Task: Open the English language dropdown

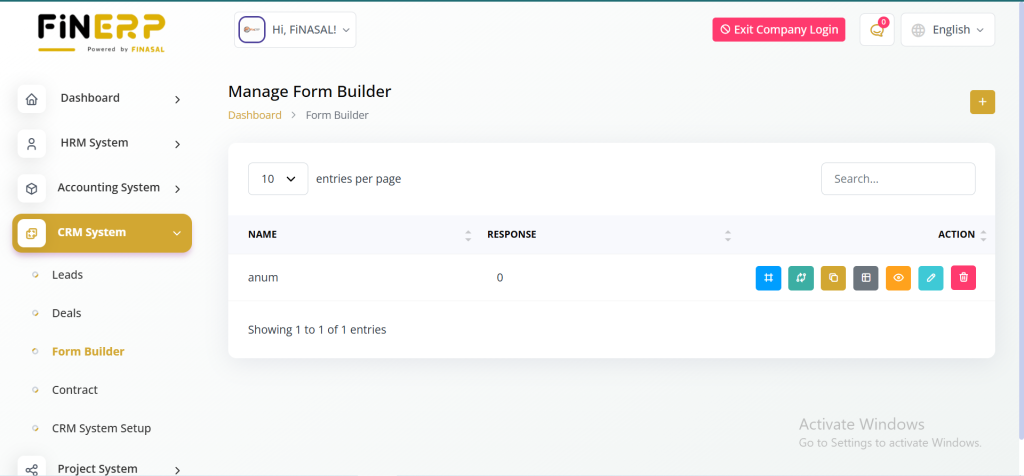Action: (948, 30)
